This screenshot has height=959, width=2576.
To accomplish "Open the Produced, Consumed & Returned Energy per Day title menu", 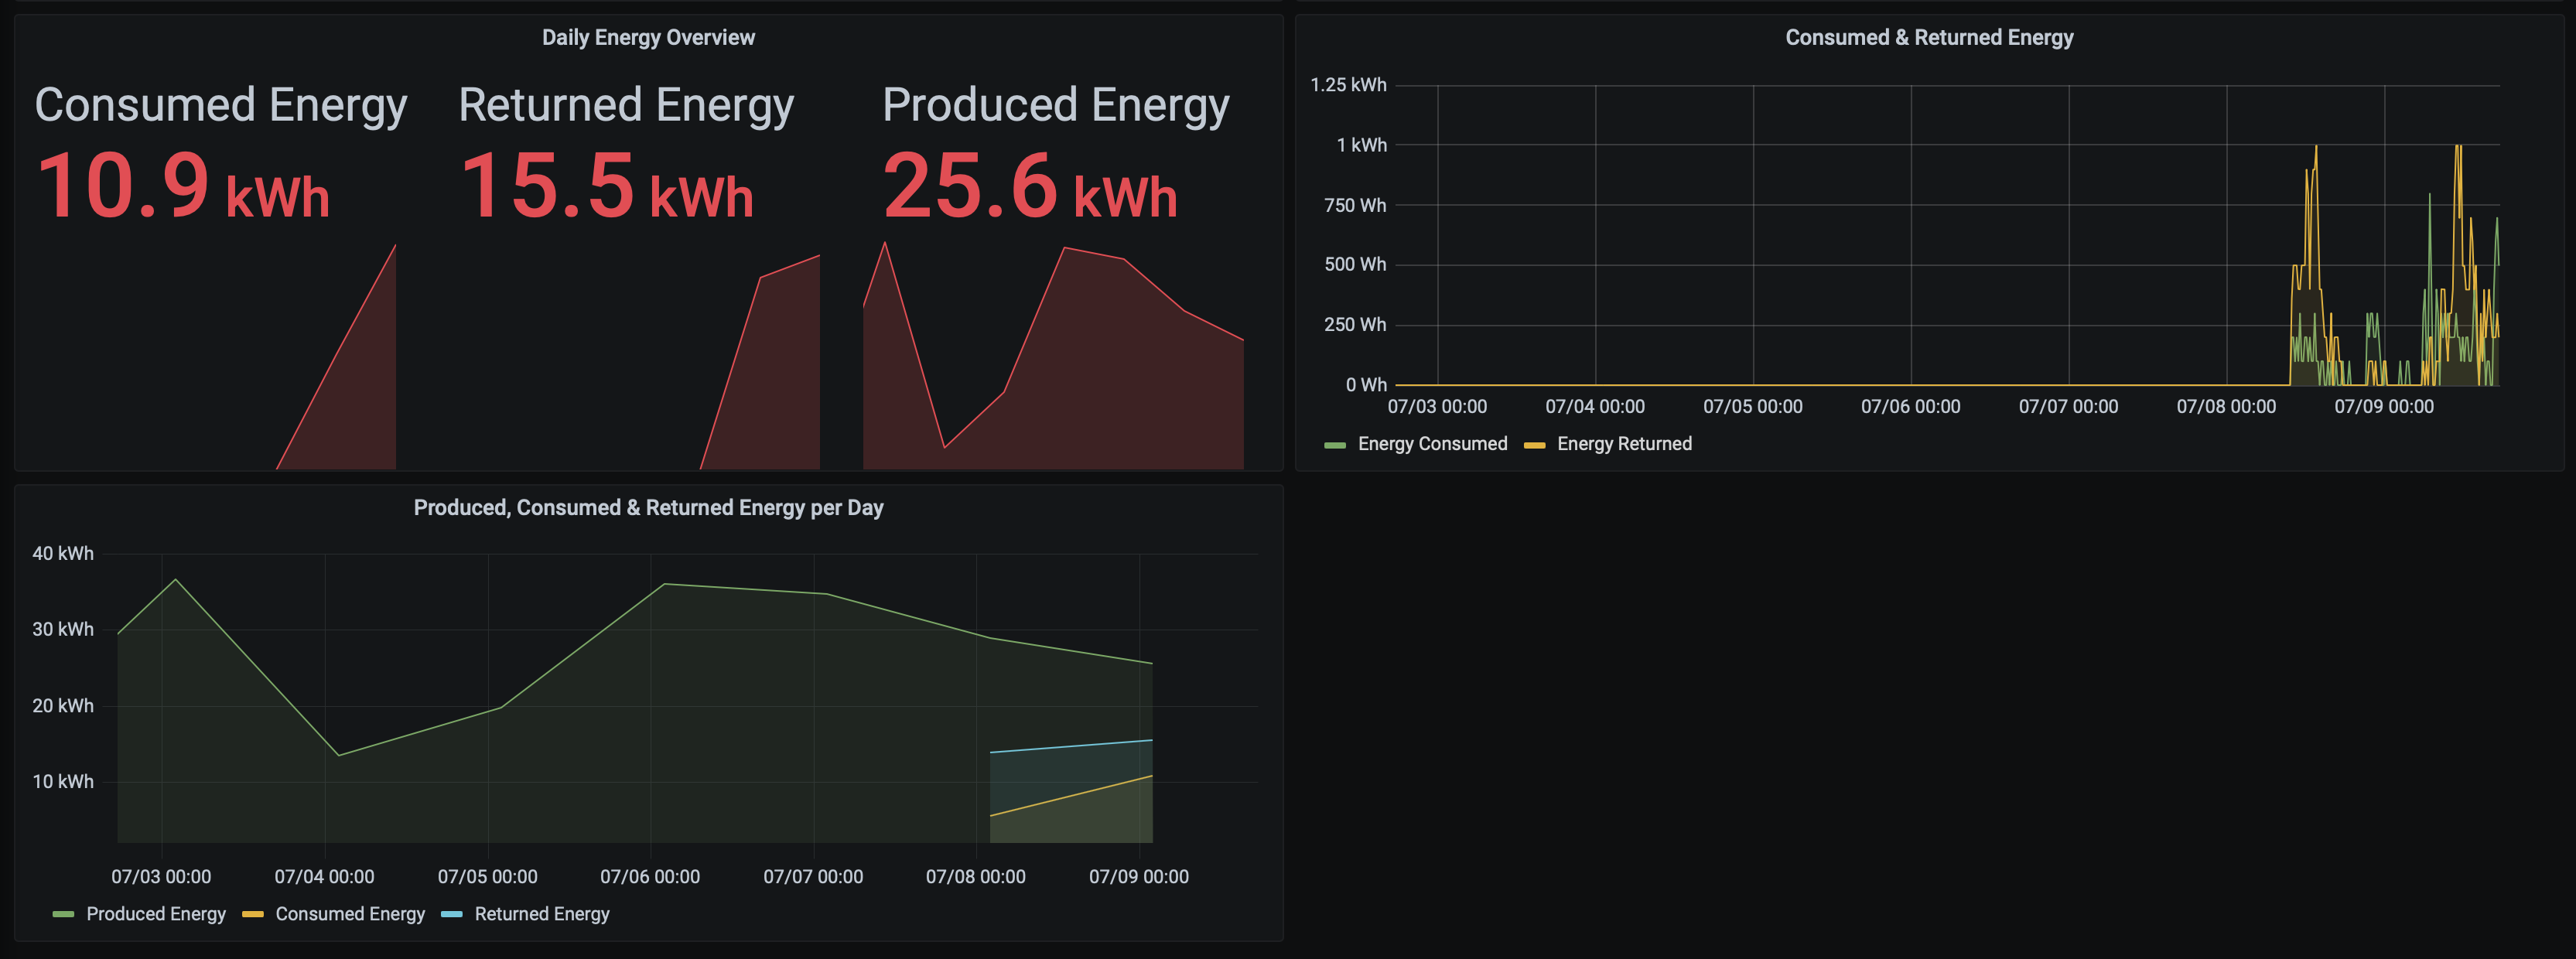I will click(x=648, y=508).
